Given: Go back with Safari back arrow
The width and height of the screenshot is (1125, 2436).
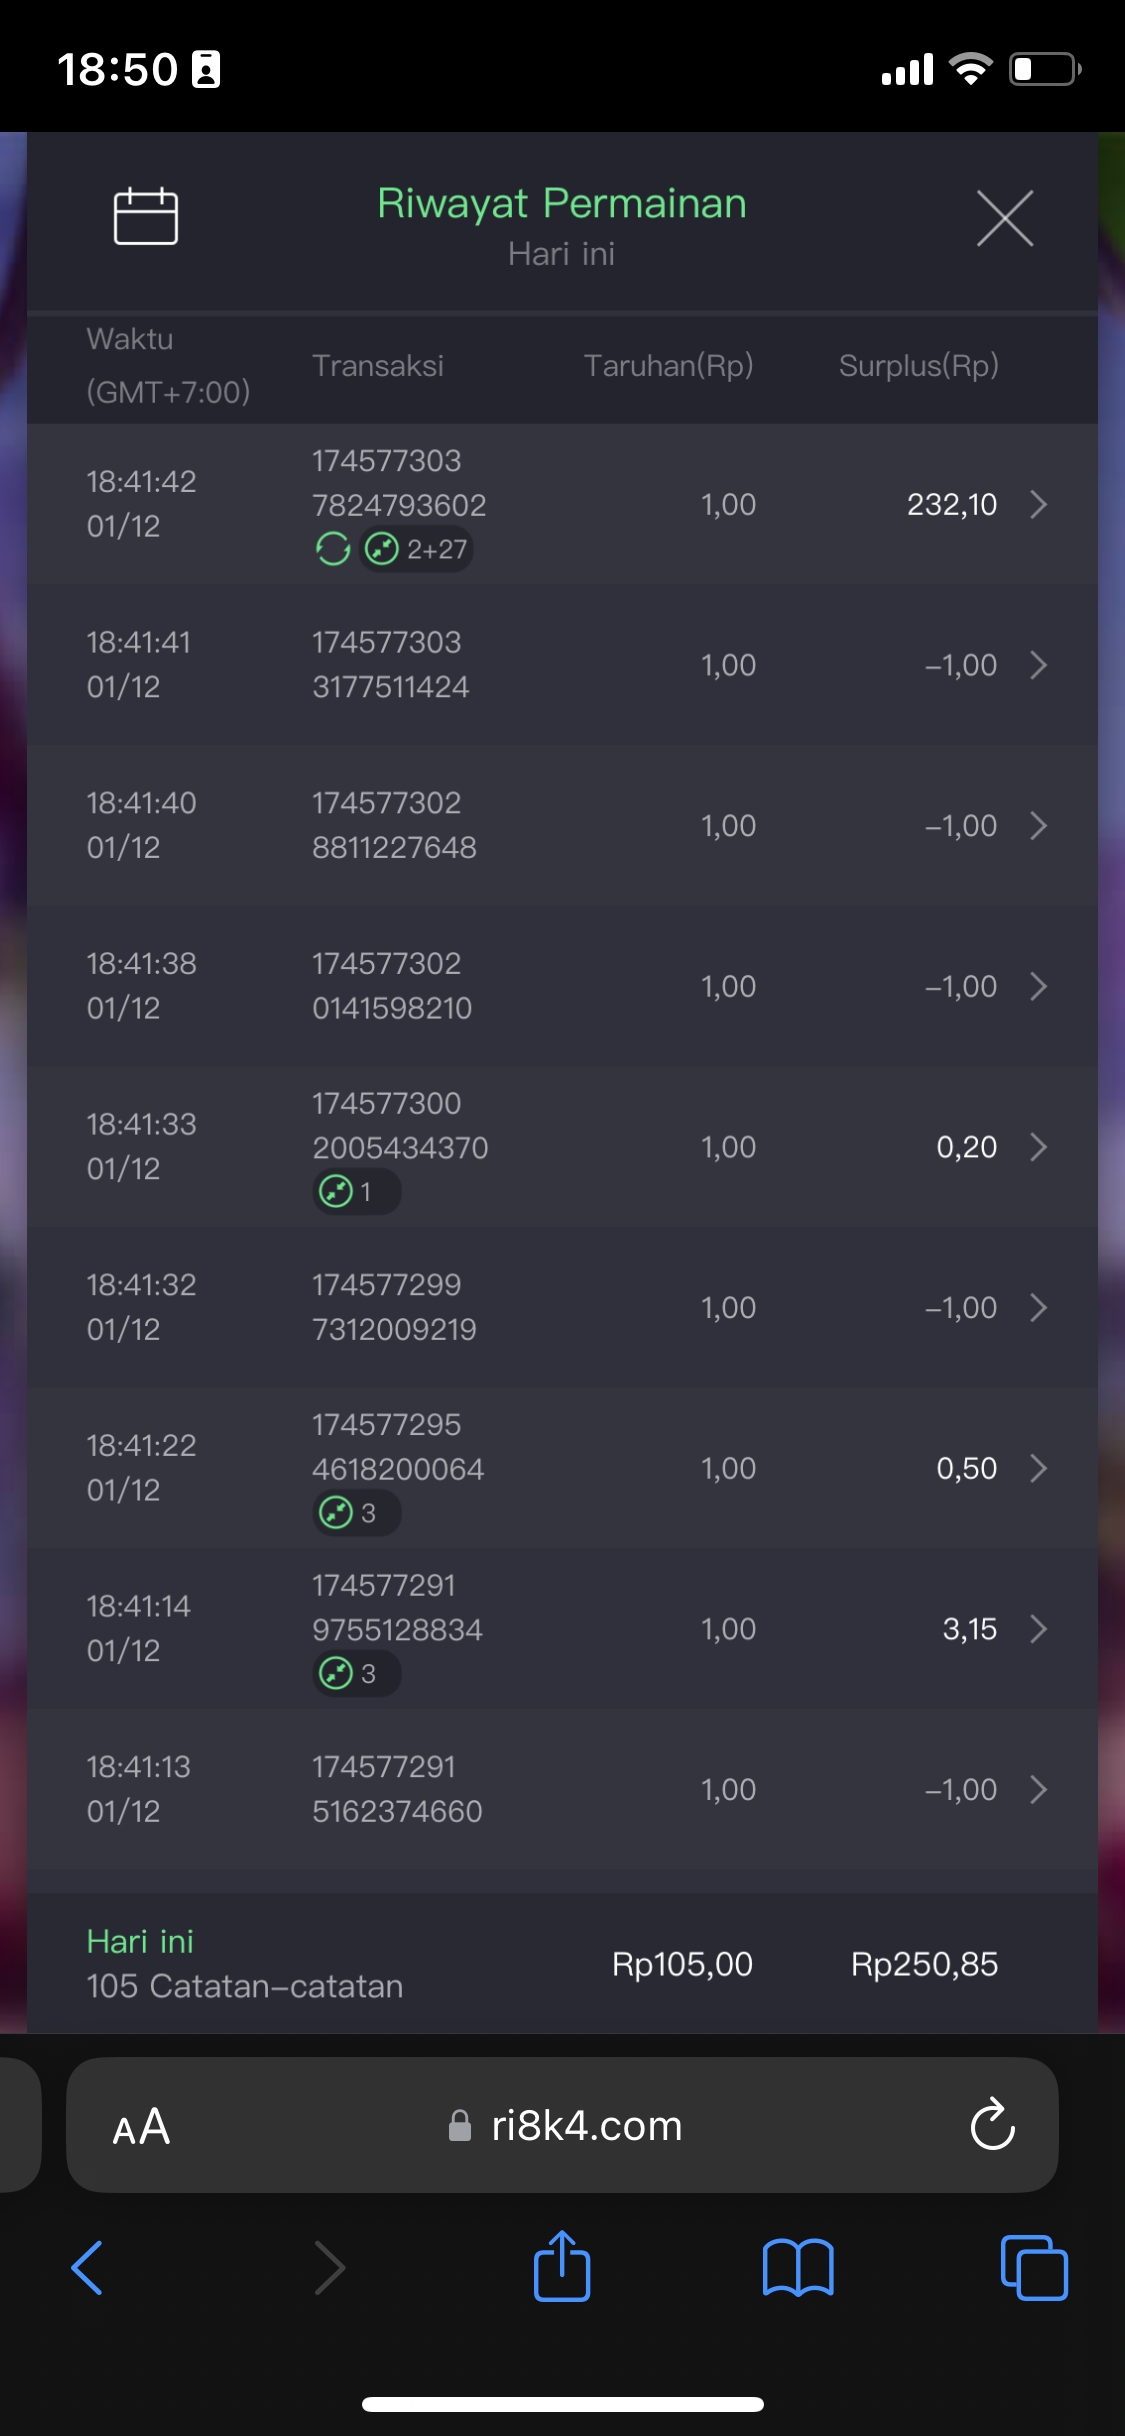Looking at the screenshot, I should point(88,2267).
